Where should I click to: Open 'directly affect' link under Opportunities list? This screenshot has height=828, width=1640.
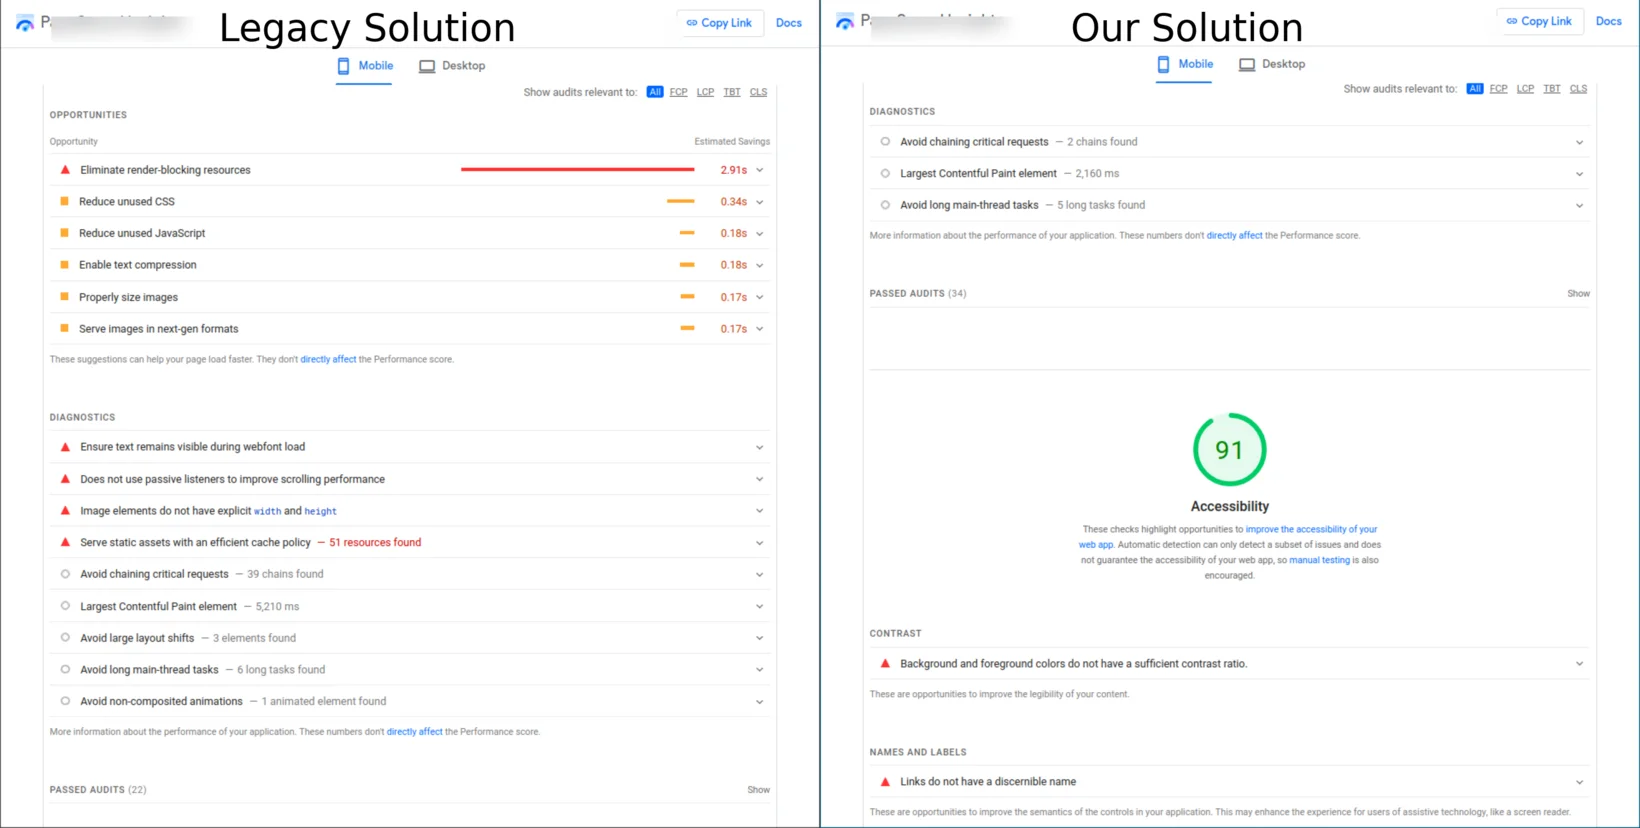tap(328, 359)
